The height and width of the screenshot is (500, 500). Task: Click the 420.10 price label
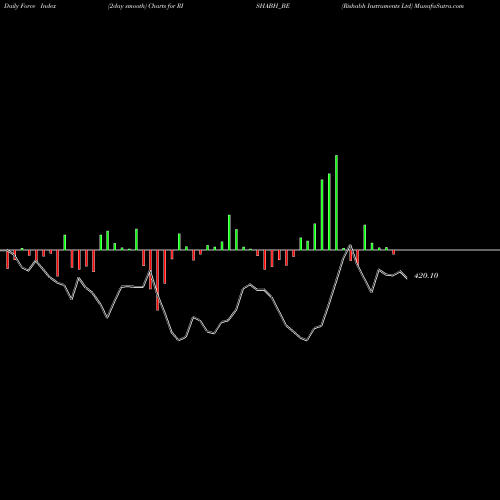coord(426,276)
